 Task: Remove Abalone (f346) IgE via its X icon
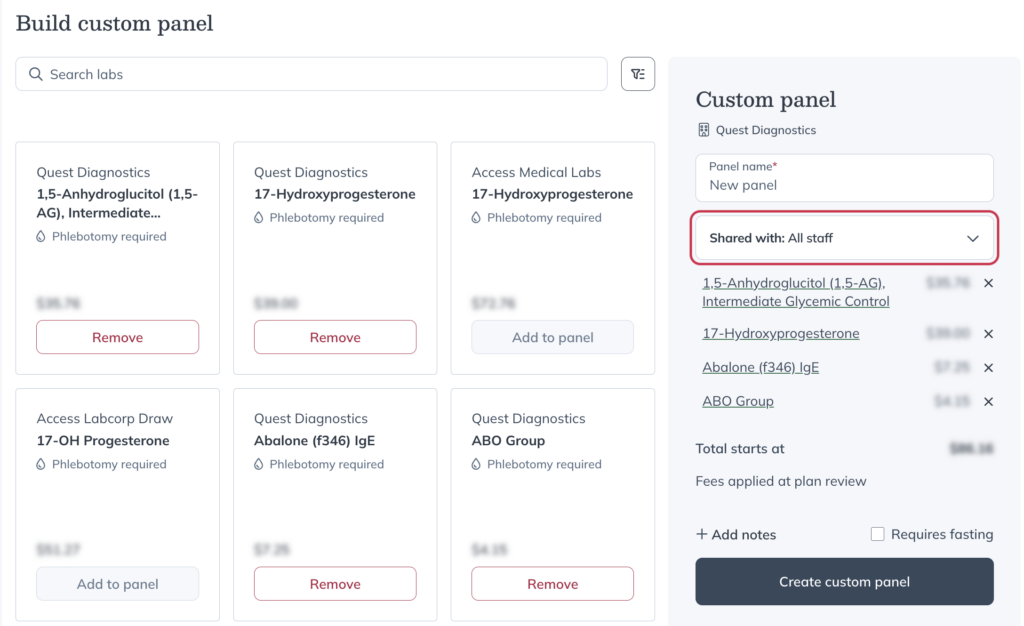click(988, 367)
